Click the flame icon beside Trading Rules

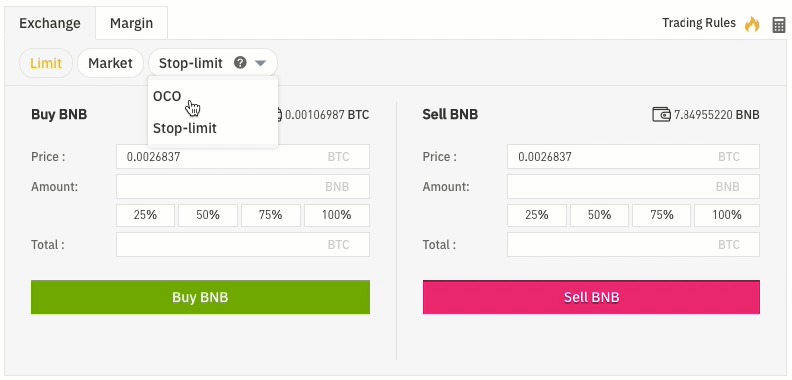pos(752,24)
